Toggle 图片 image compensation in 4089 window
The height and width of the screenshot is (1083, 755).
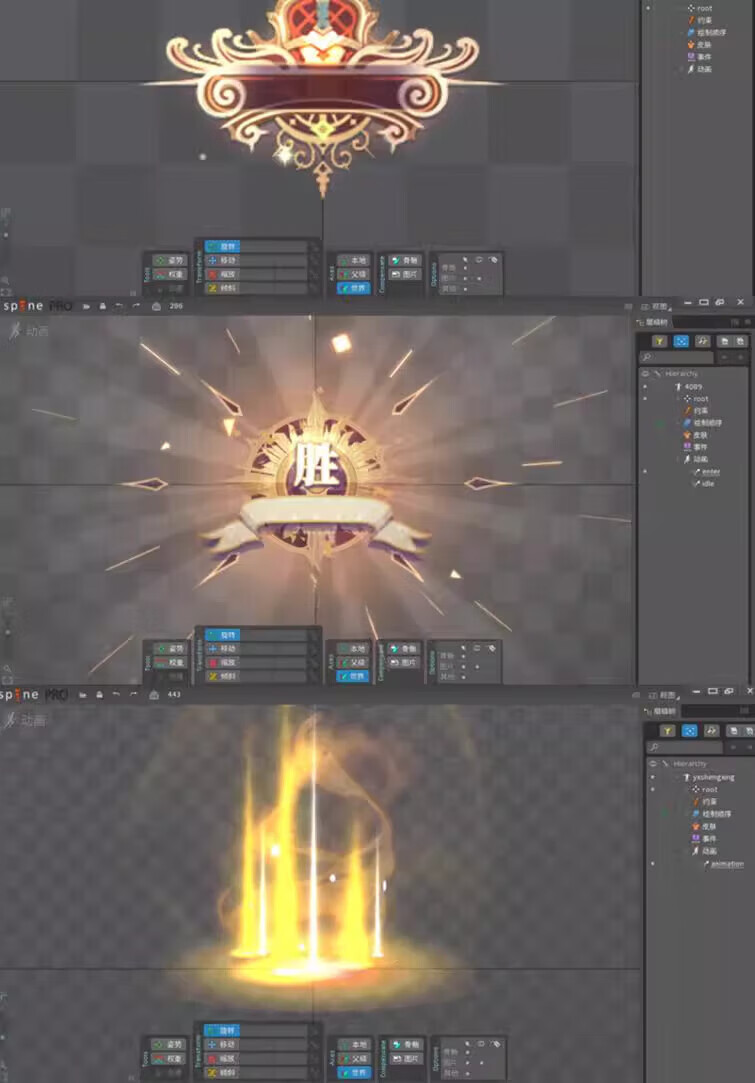(x=404, y=662)
